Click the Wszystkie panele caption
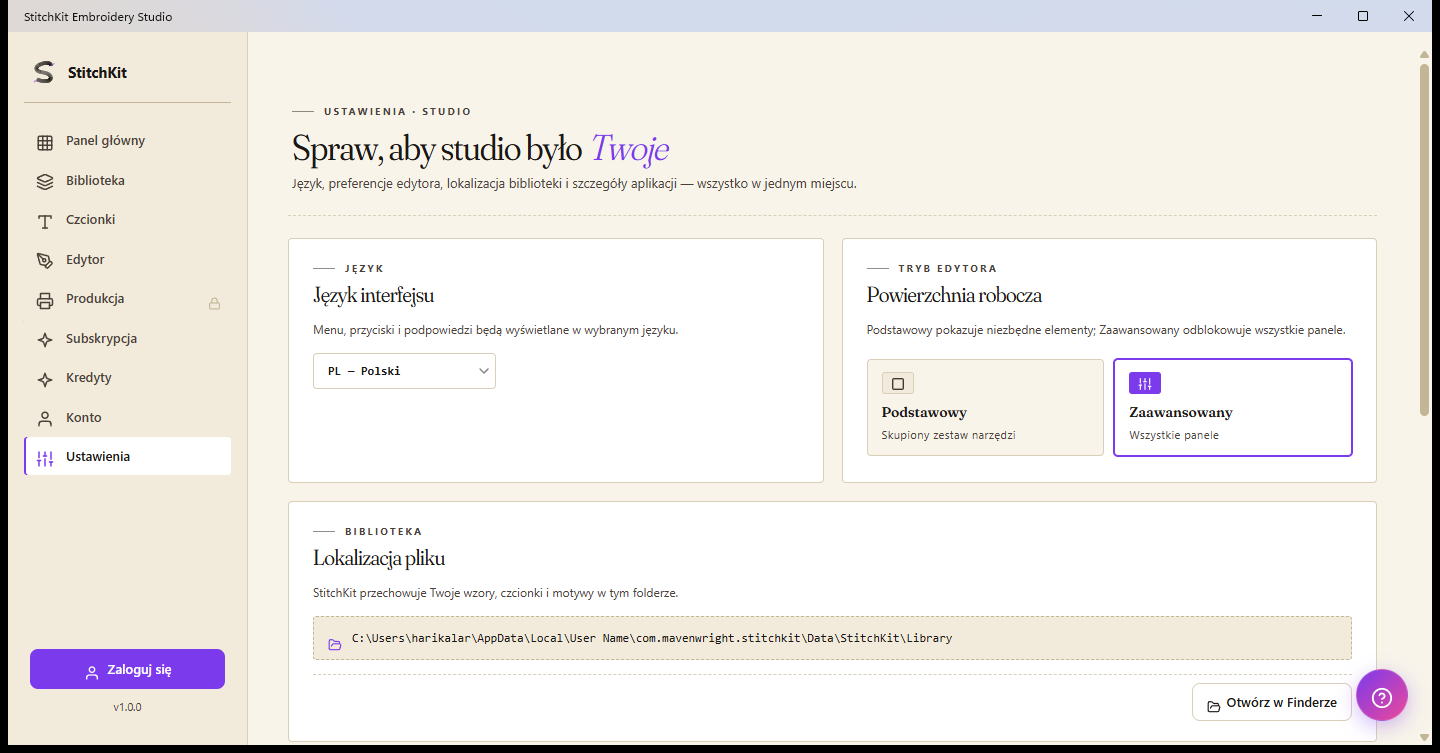 click(1174, 436)
